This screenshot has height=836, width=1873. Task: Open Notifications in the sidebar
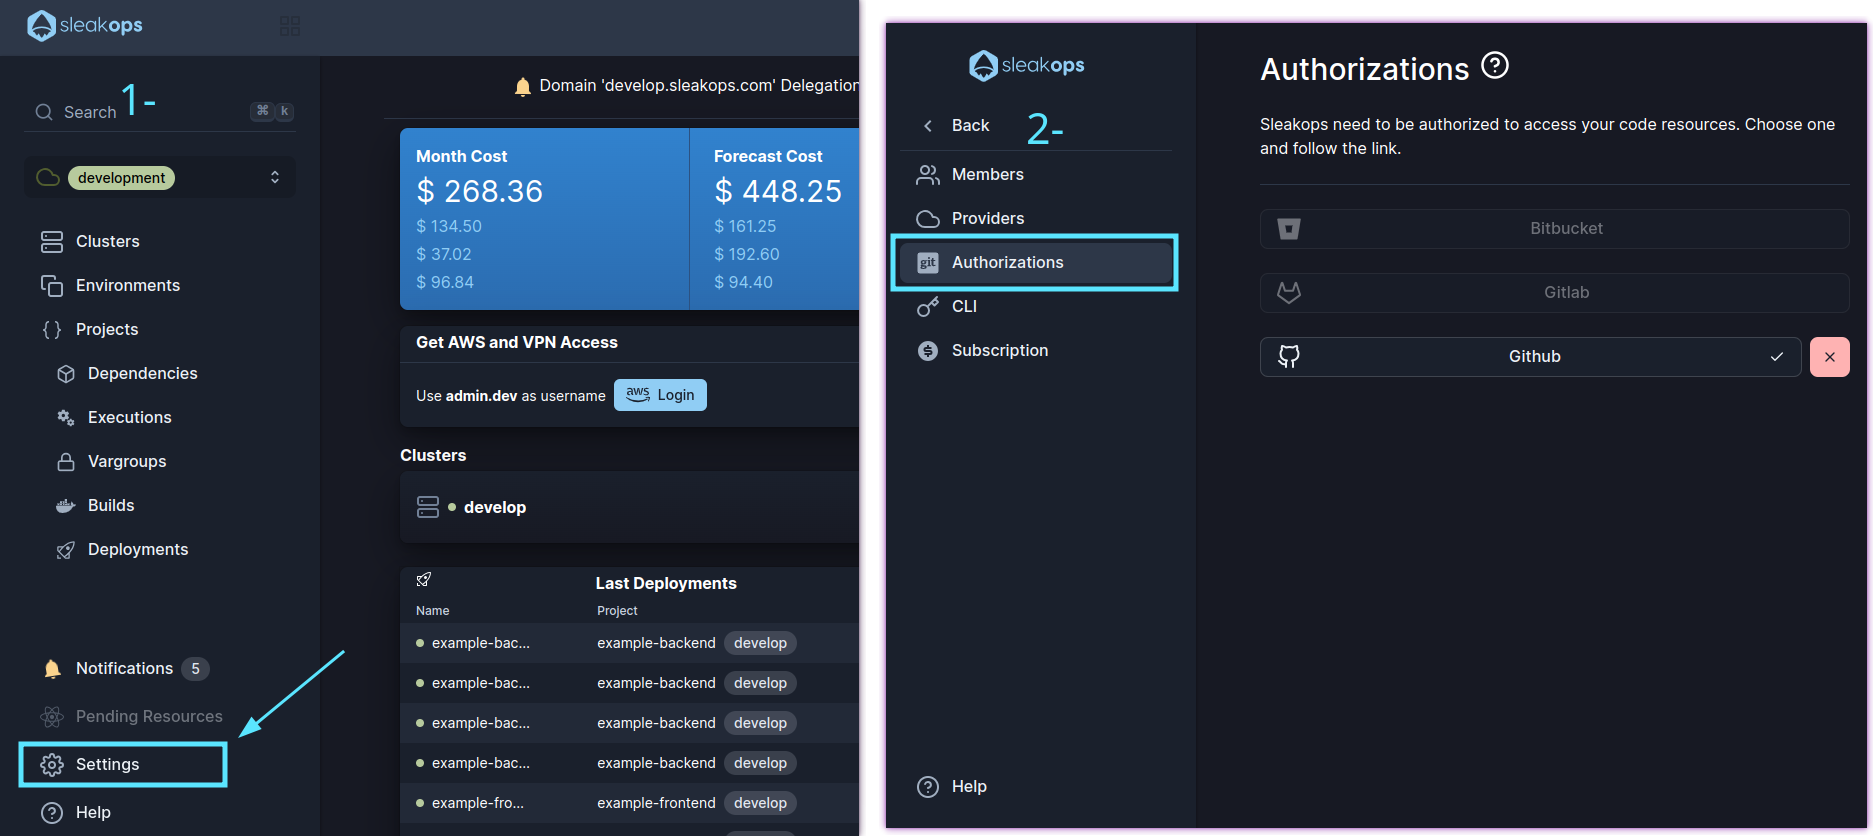point(125,668)
